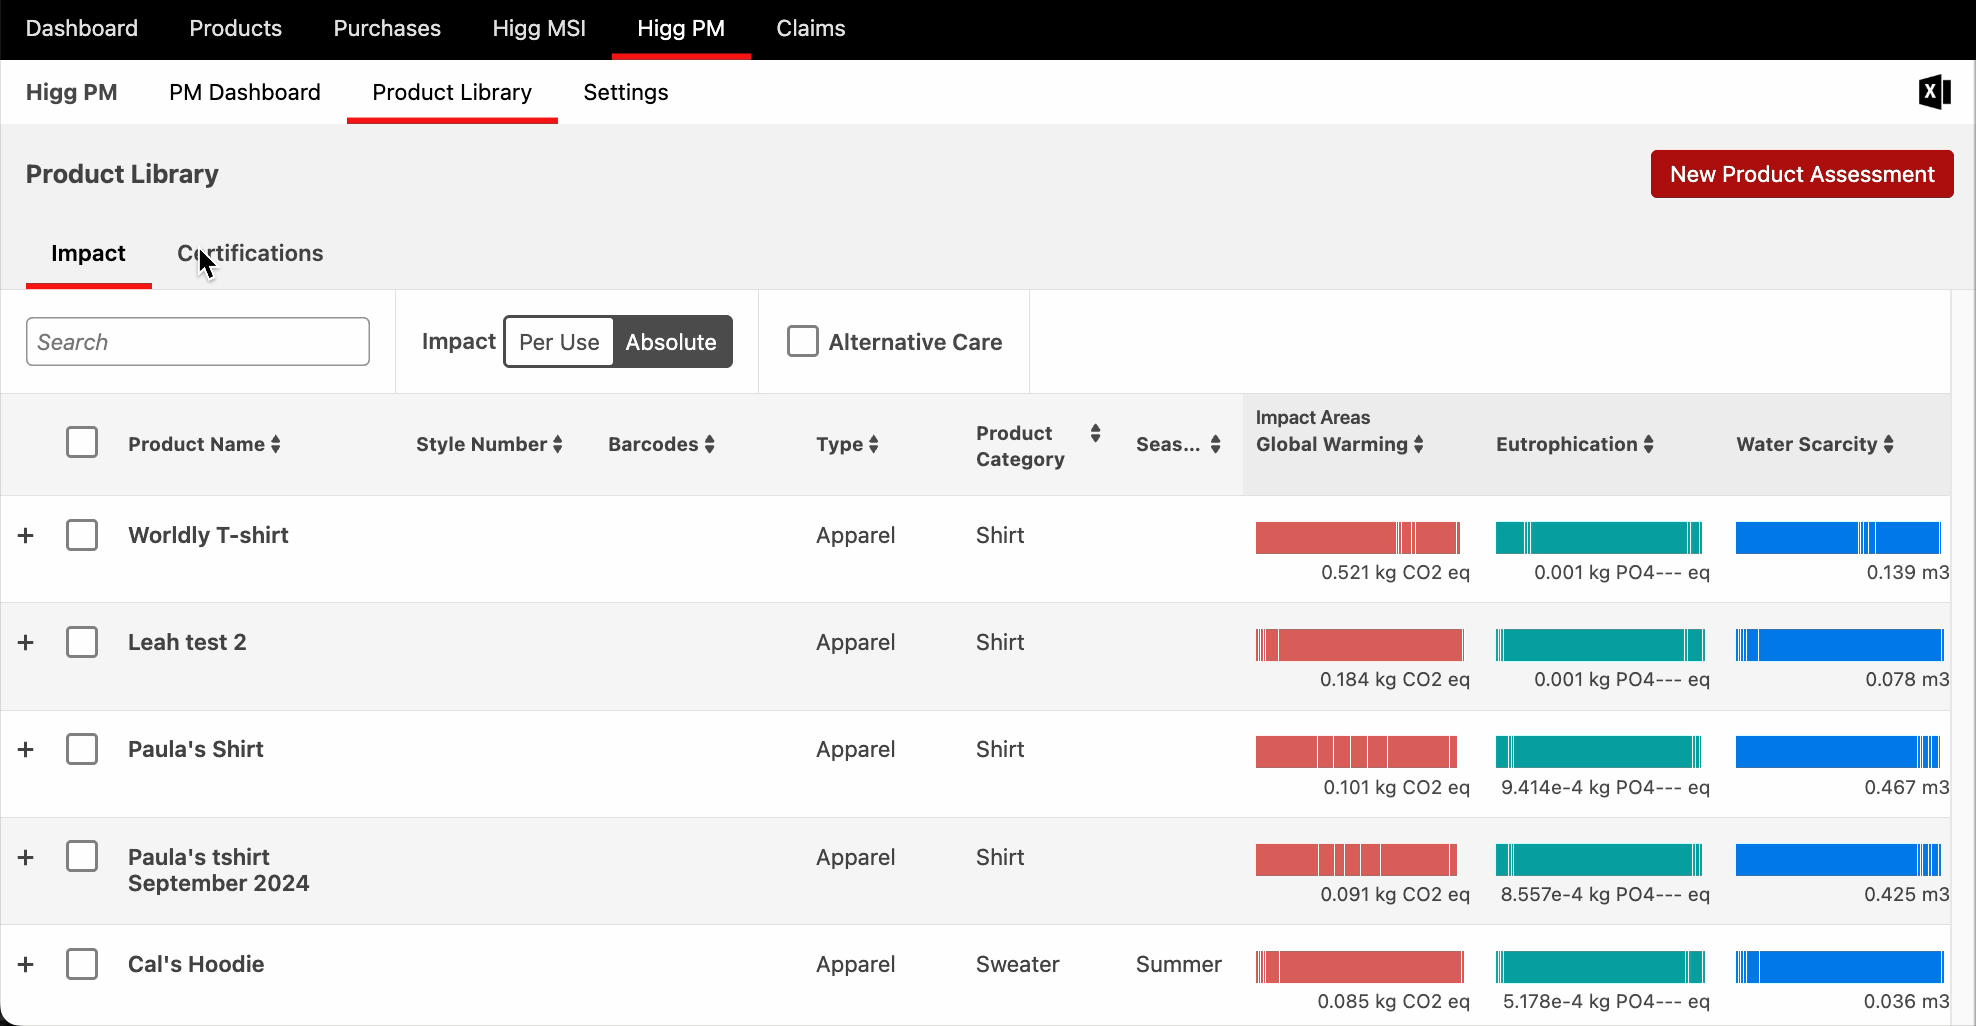Open the Settings tab
Viewport: 1976px width, 1026px height.
[626, 92]
